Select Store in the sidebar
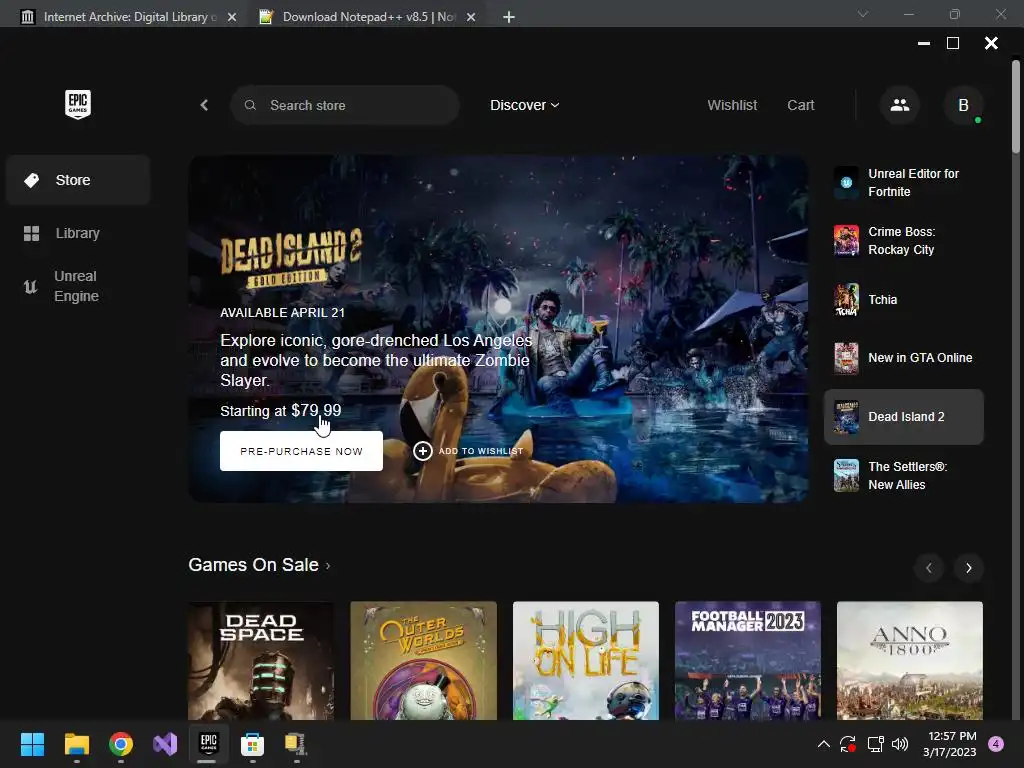The height and width of the screenshot is (768, 1024). click(78, 180)
